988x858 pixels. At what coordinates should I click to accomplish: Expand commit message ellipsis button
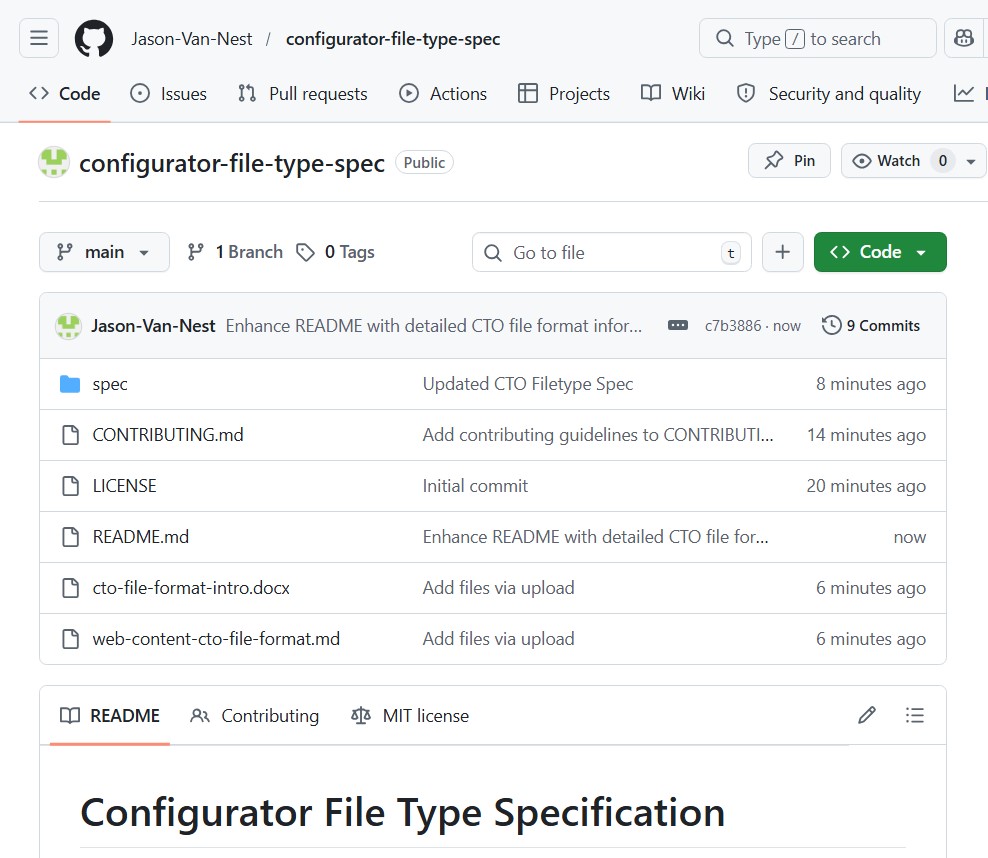(678, 325)
